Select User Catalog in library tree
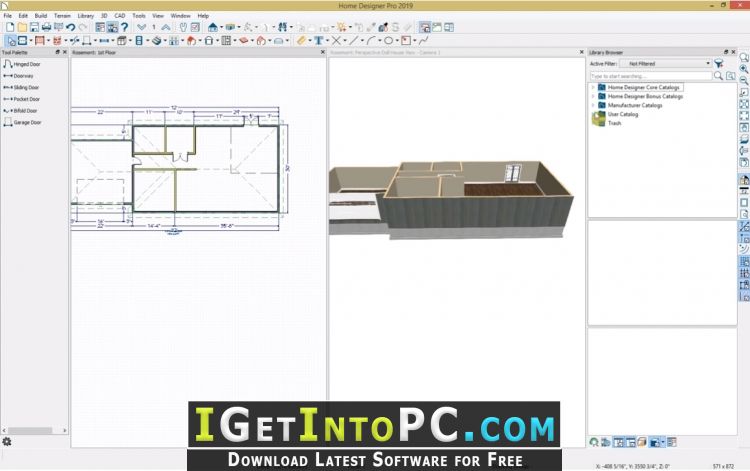The image size is (750, 471). [x=623, y=114]
